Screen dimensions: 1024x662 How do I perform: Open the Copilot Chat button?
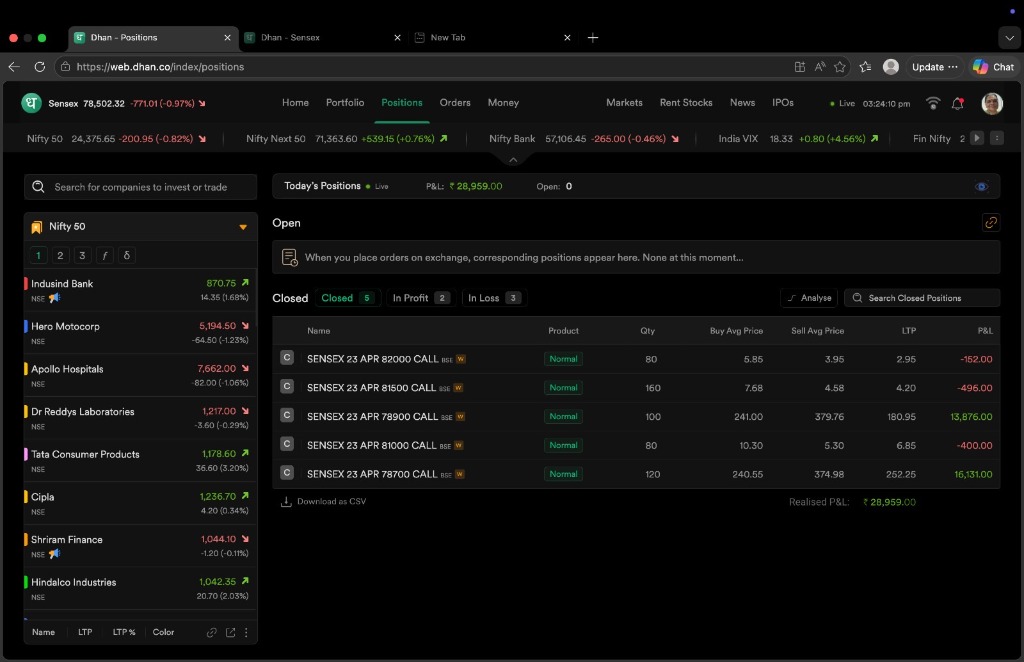[993, 67]
